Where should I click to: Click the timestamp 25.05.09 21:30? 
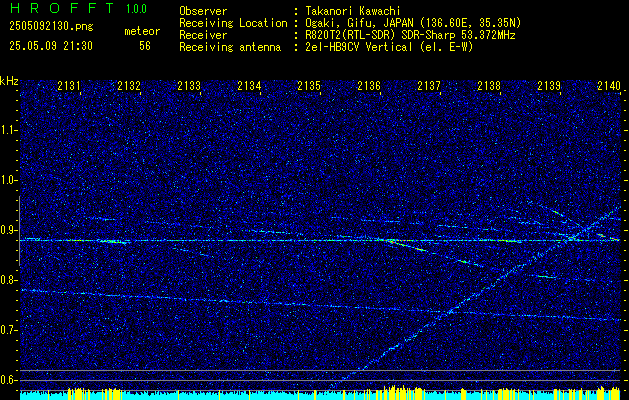(51, 46)
